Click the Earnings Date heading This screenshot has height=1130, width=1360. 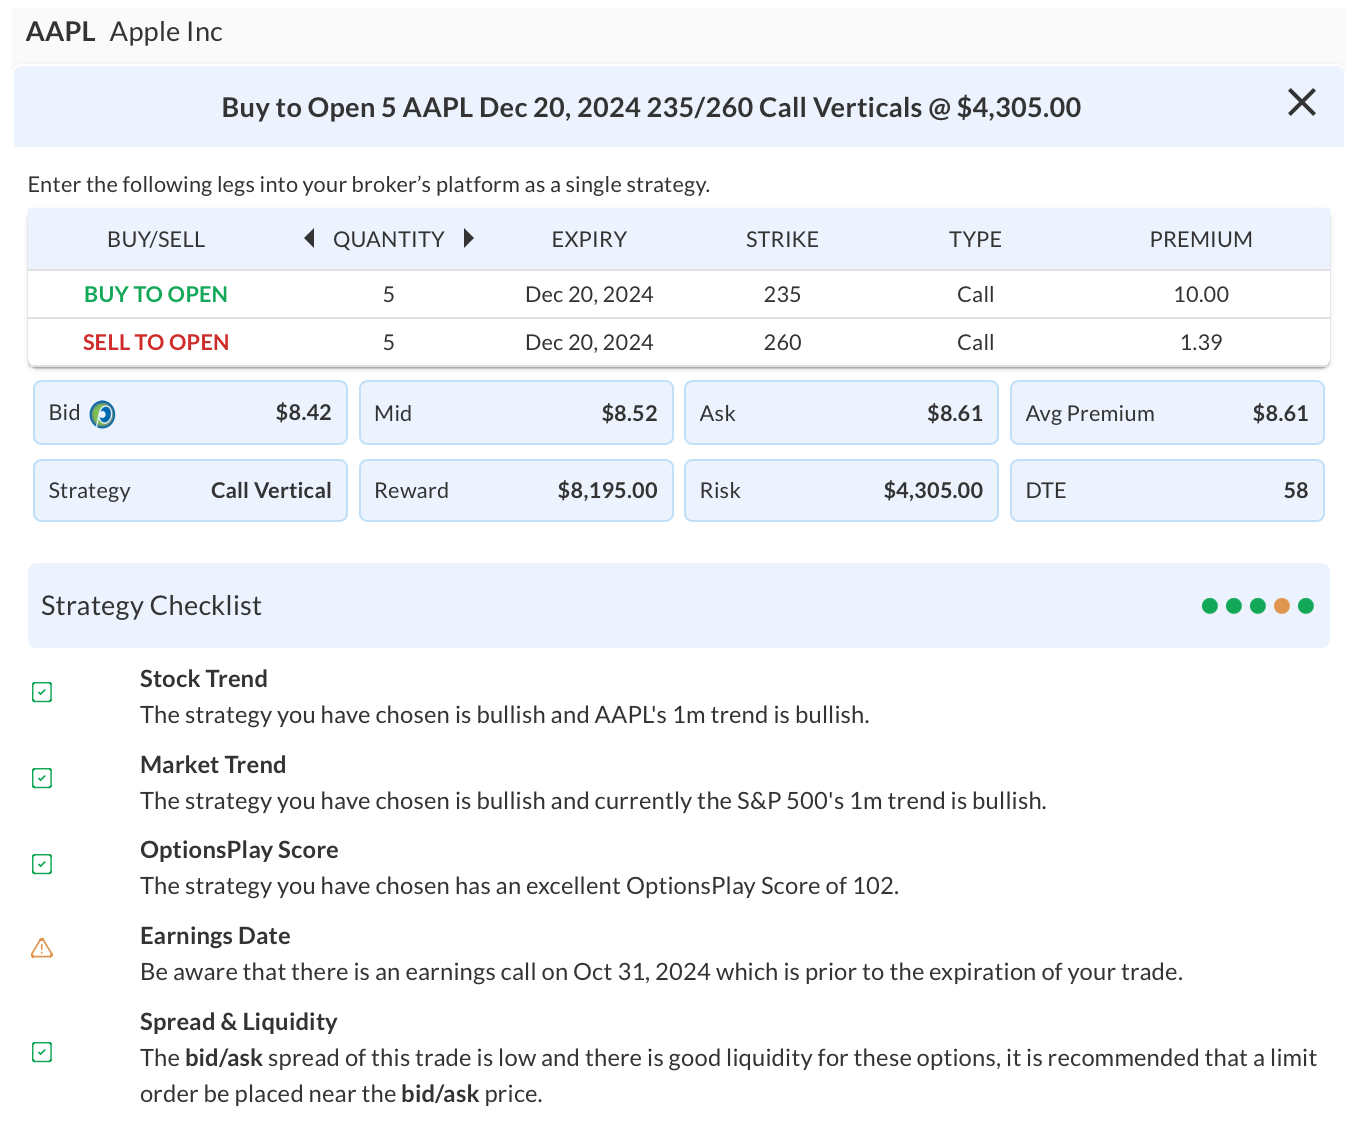click(215, 936)
